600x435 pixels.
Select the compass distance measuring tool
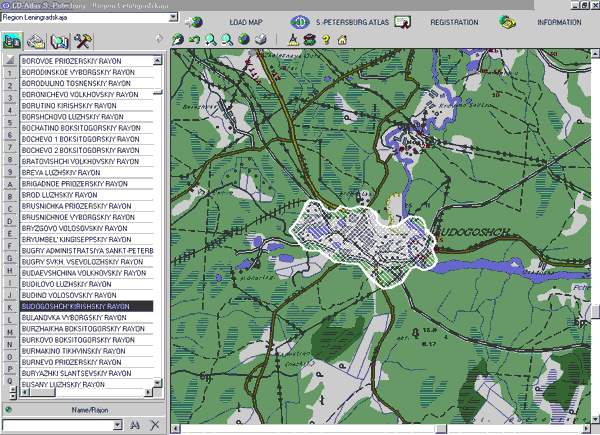tap(293, 39)
